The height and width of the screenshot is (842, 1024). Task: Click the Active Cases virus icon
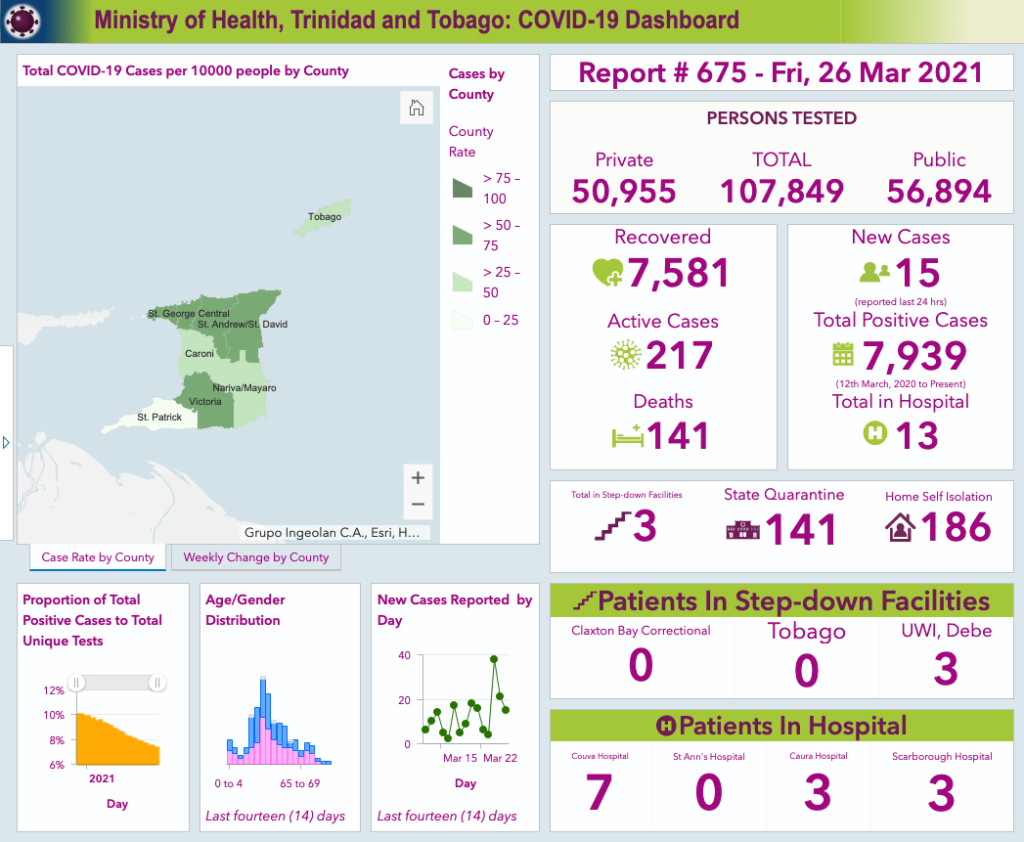pos(626,355)
